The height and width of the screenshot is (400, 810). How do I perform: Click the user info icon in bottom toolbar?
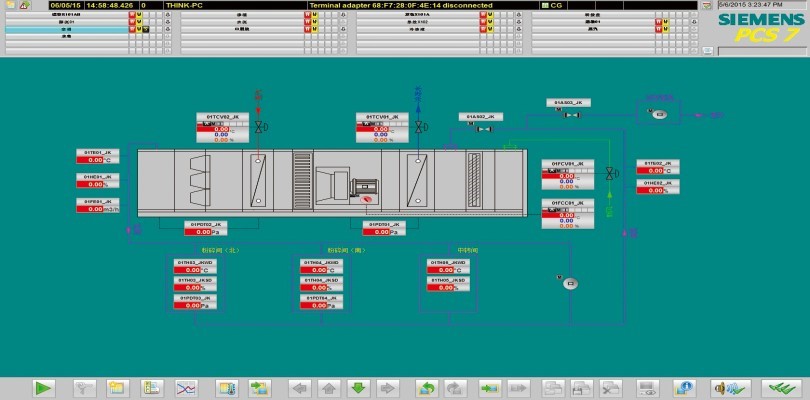[685, 388]
